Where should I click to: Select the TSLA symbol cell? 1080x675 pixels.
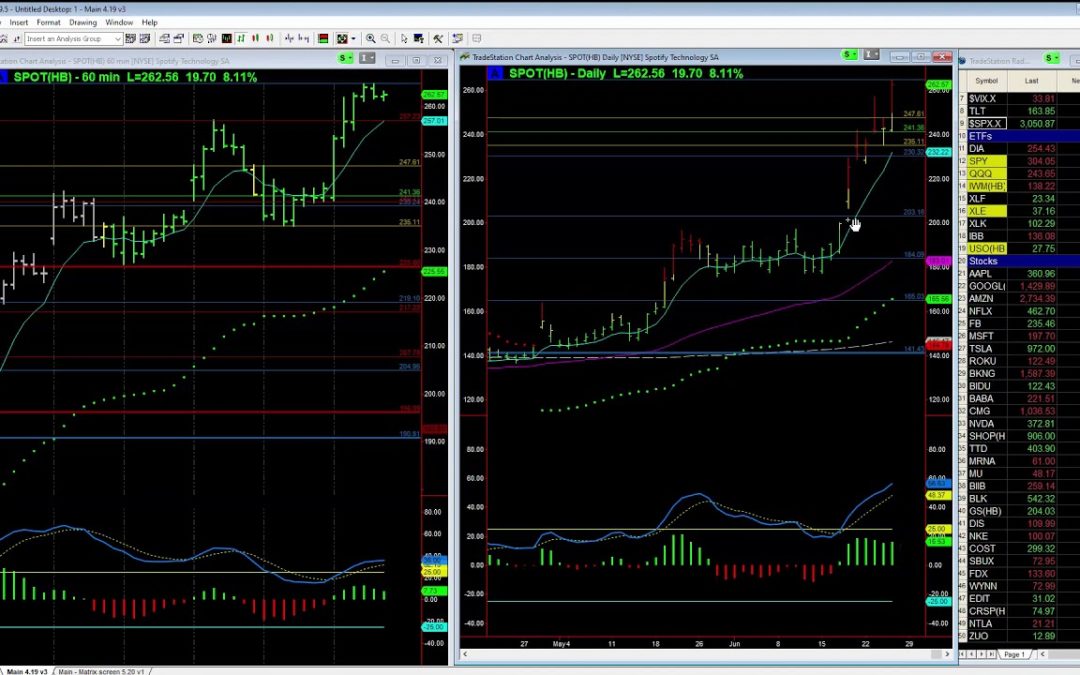(987, 349)
